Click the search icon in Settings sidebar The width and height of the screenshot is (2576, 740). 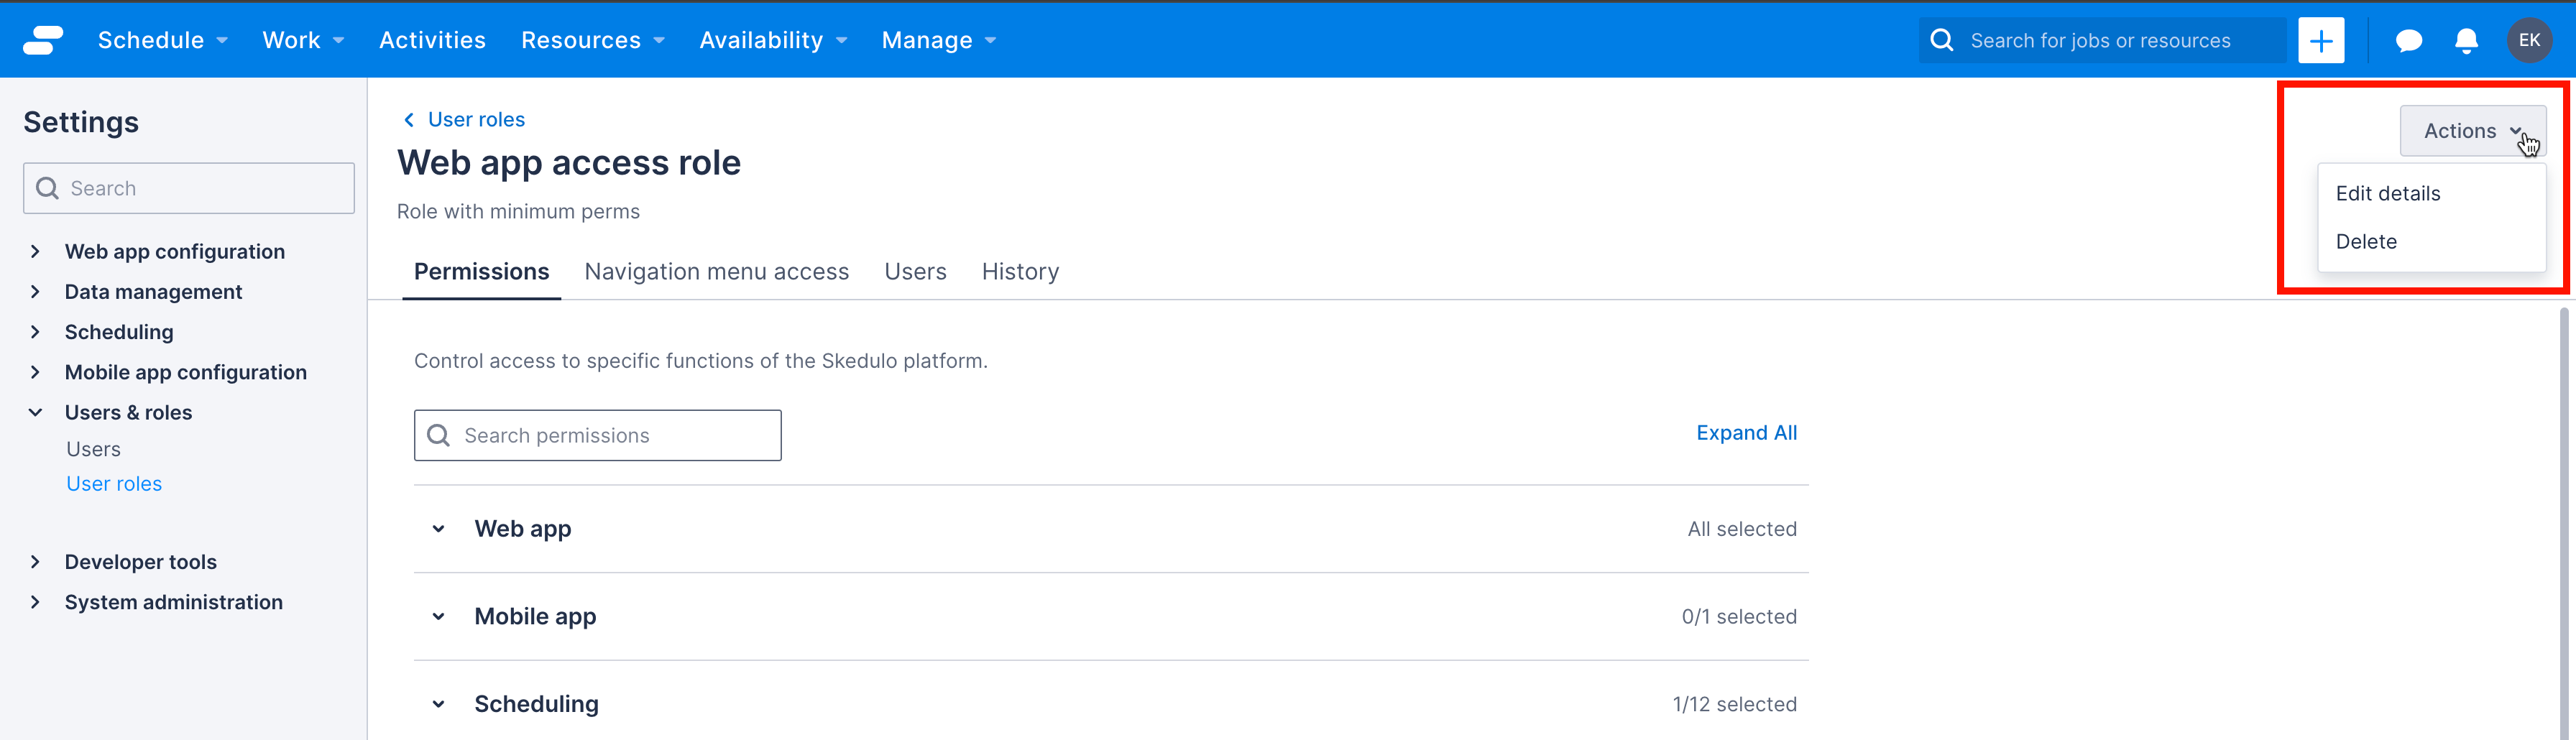coord(47,188)
